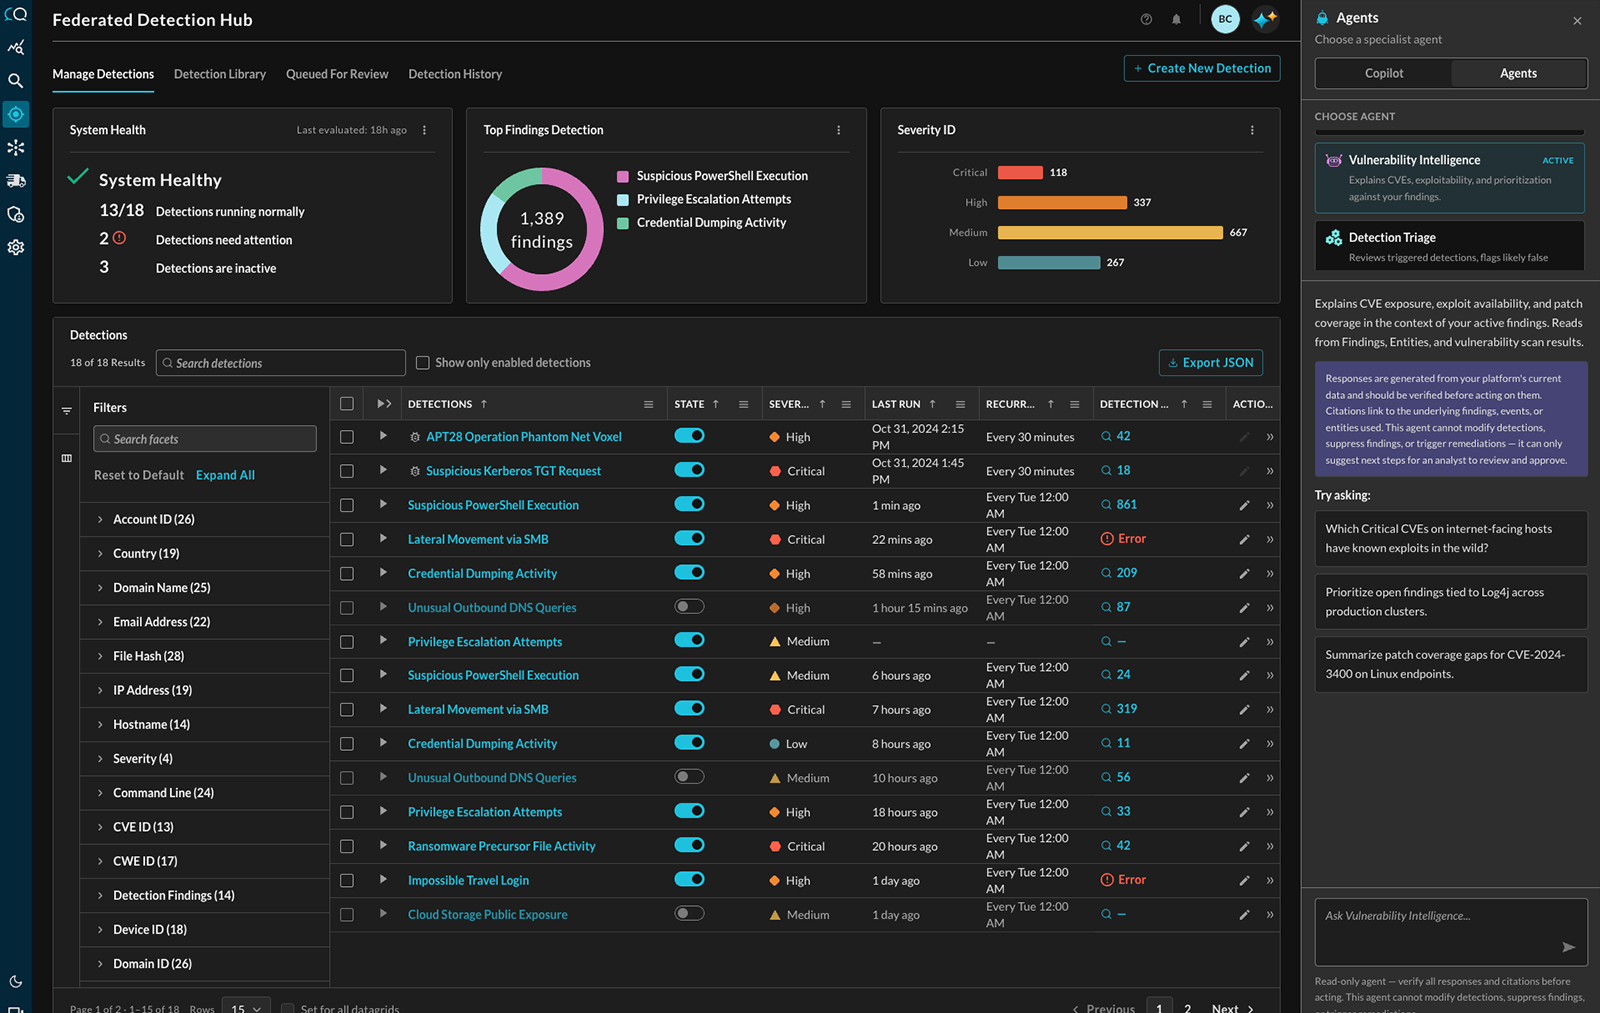Click Export JSON button
Viewport: 1600px width, 1013px height.
tap(1211, 363)
